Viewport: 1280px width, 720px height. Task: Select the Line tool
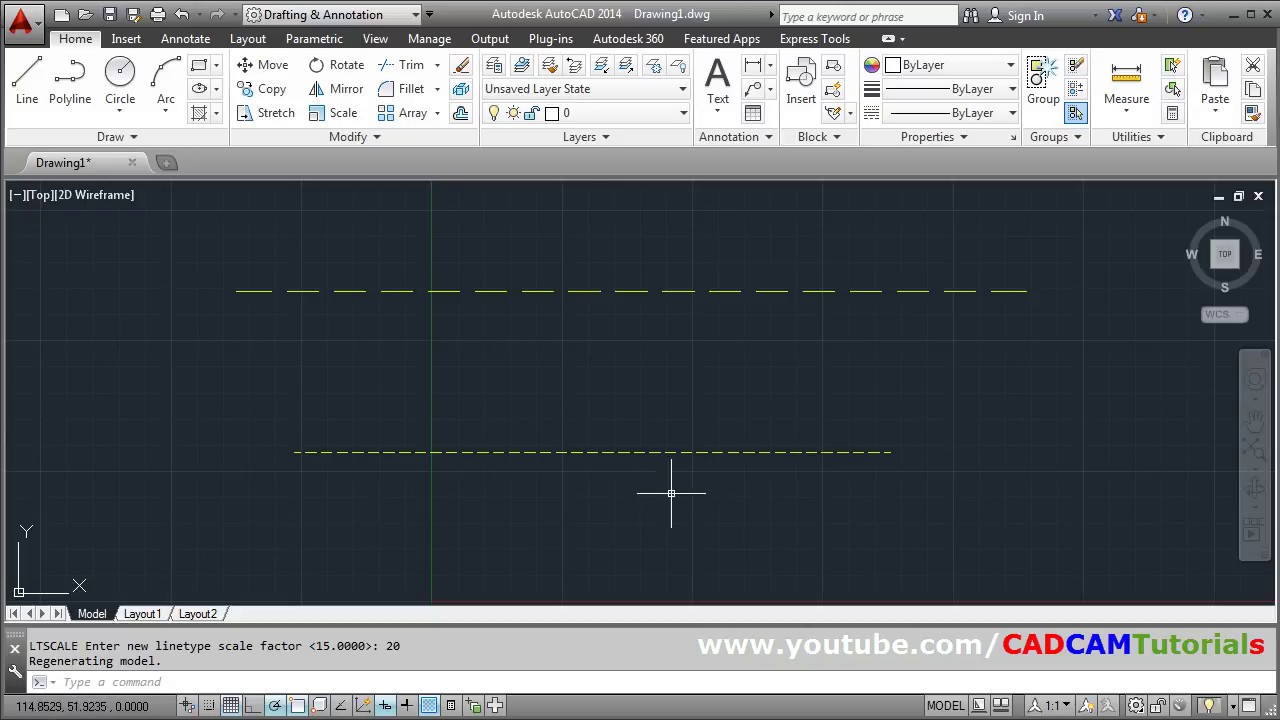tap(27, 80)
